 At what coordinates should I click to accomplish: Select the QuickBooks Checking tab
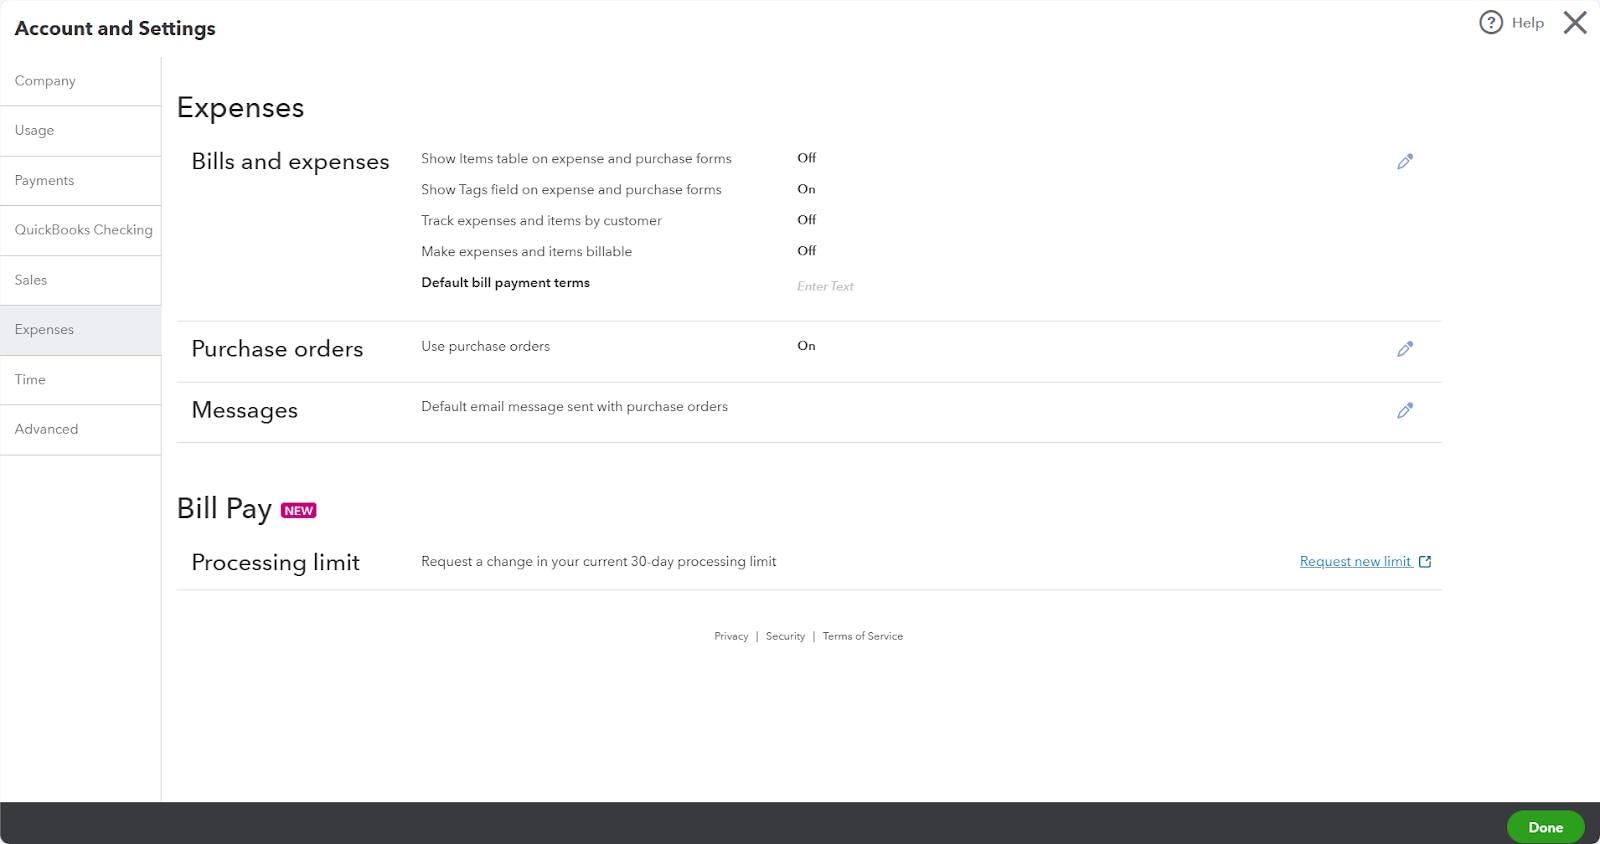pos(84,230)
